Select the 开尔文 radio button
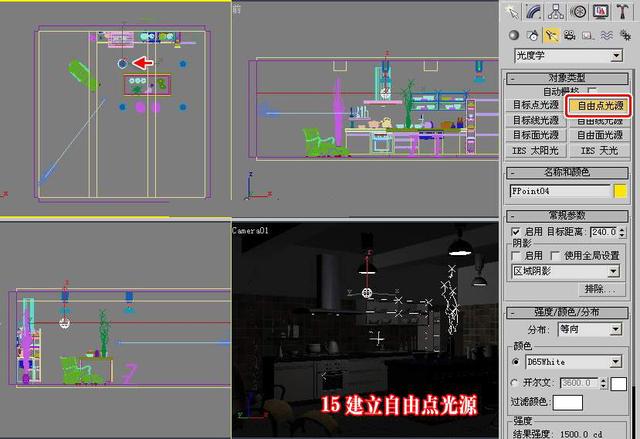The image size is (640, 439). tap(515, 383)
